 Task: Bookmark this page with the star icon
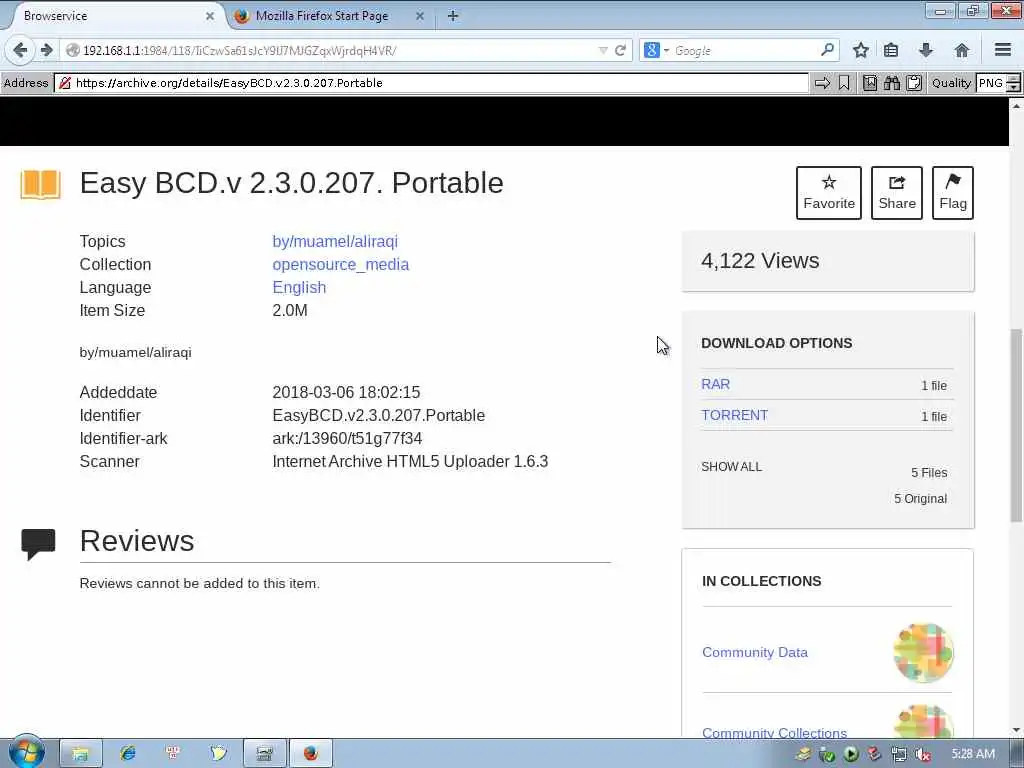(861, 50)
